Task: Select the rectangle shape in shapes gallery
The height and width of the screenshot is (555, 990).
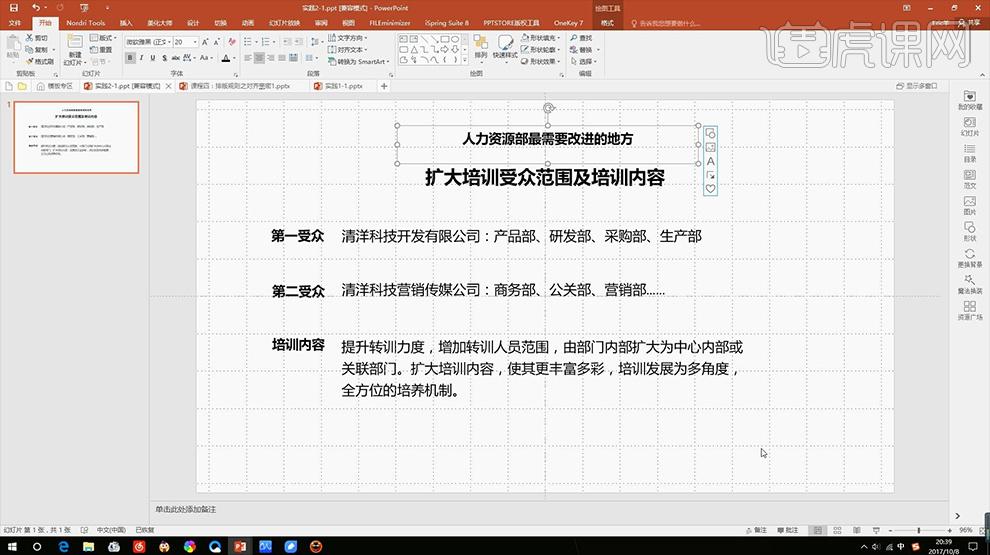Action: click(444, 39)
